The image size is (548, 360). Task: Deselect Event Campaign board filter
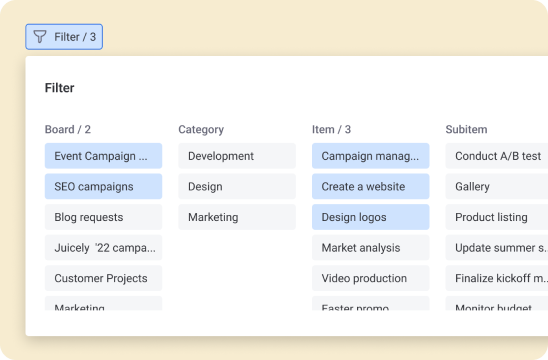click(x=103, y=156)
